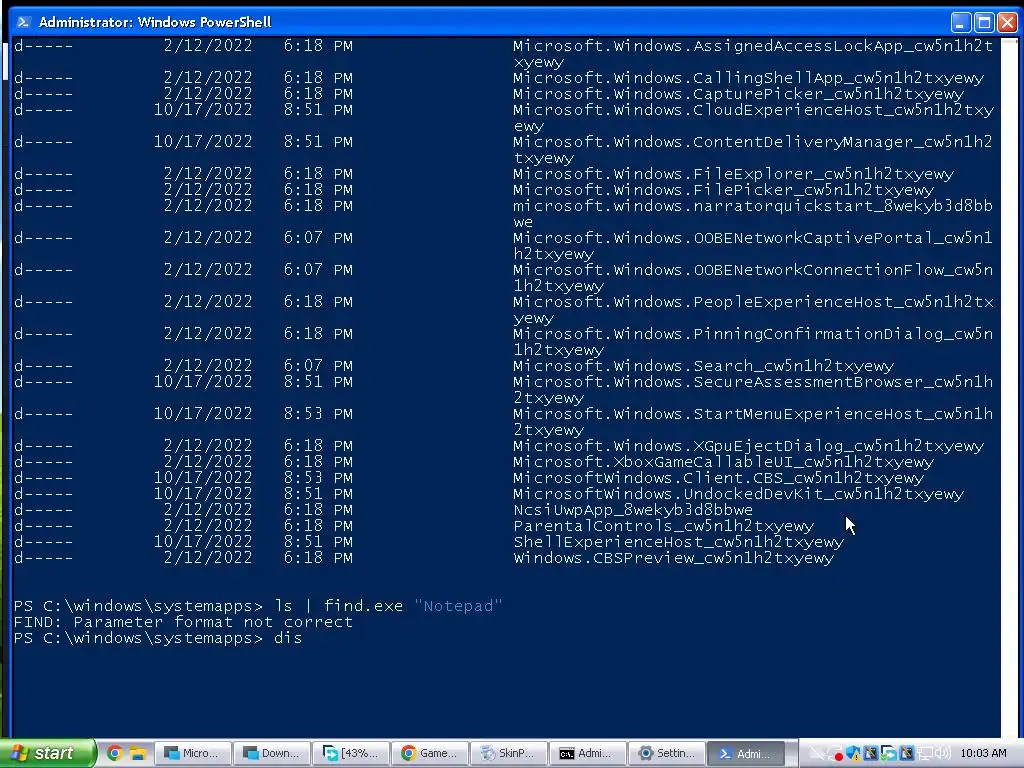Switch to the "Micro..." taskbar window

[193, 753]
